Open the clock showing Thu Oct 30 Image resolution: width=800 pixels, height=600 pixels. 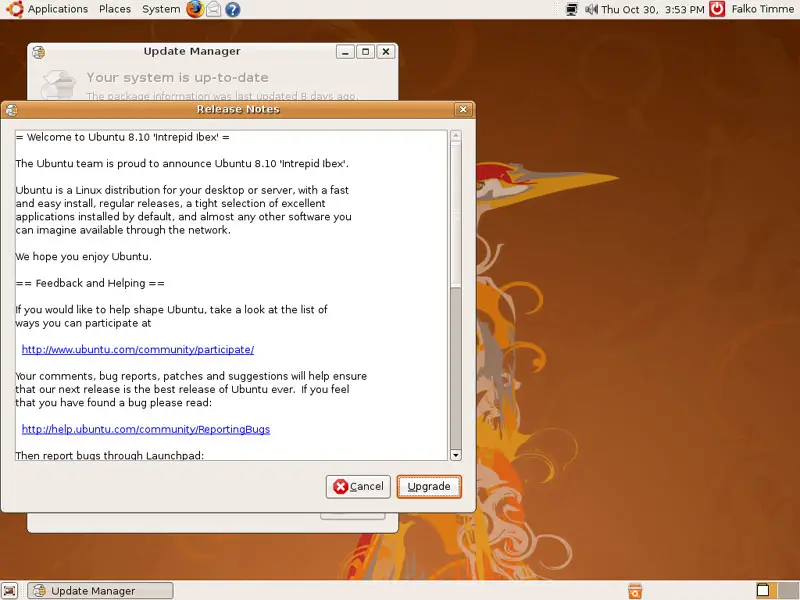click(653, 9)
